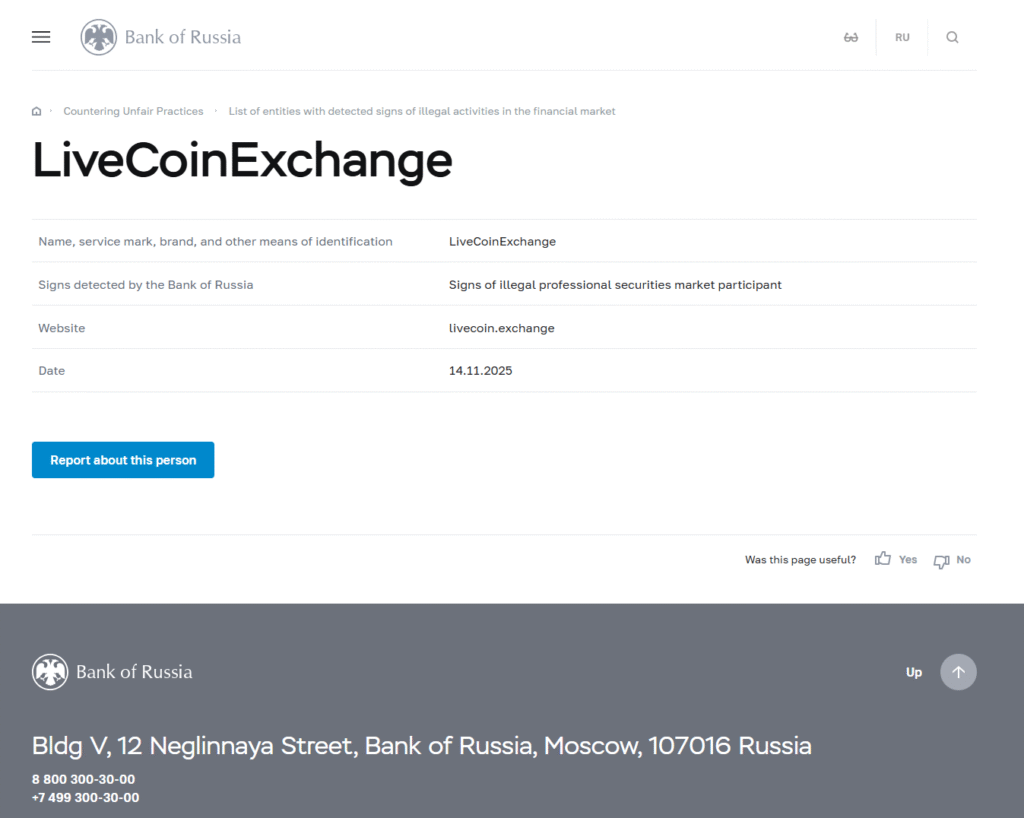Visit the livecoin.exchange website link
The width and height of the screenshot is (1024, 818).
click(x=502, y=328)
